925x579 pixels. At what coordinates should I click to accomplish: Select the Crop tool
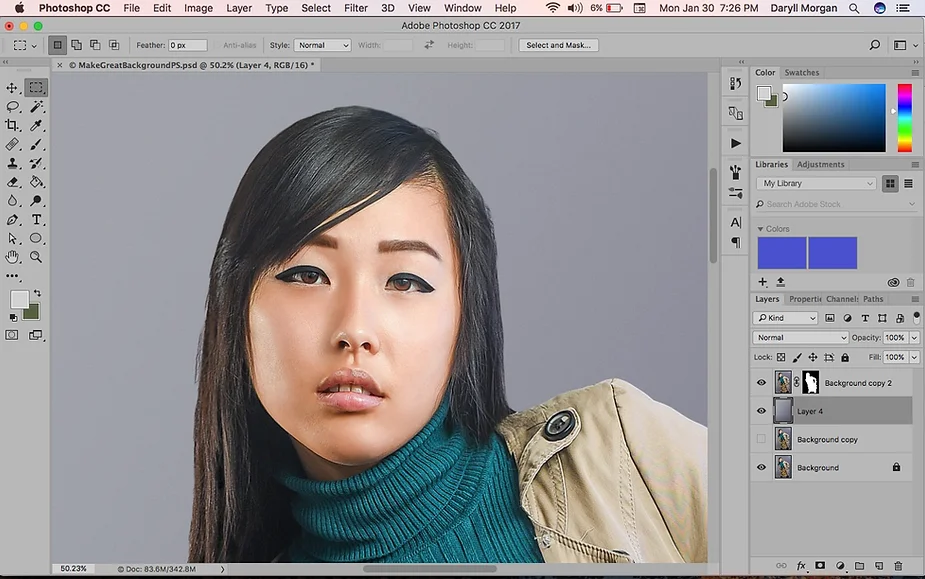click(x=12, y=125)
